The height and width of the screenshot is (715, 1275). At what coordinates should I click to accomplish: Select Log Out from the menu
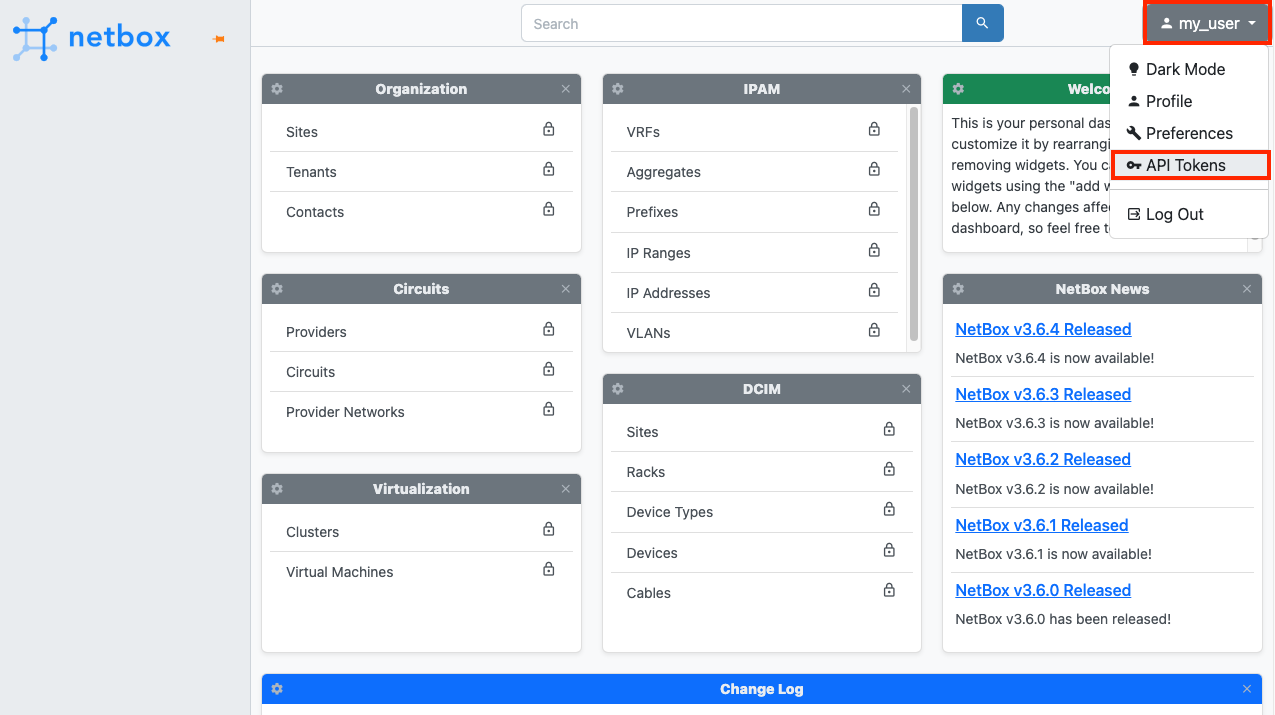tap(1174, 214)
